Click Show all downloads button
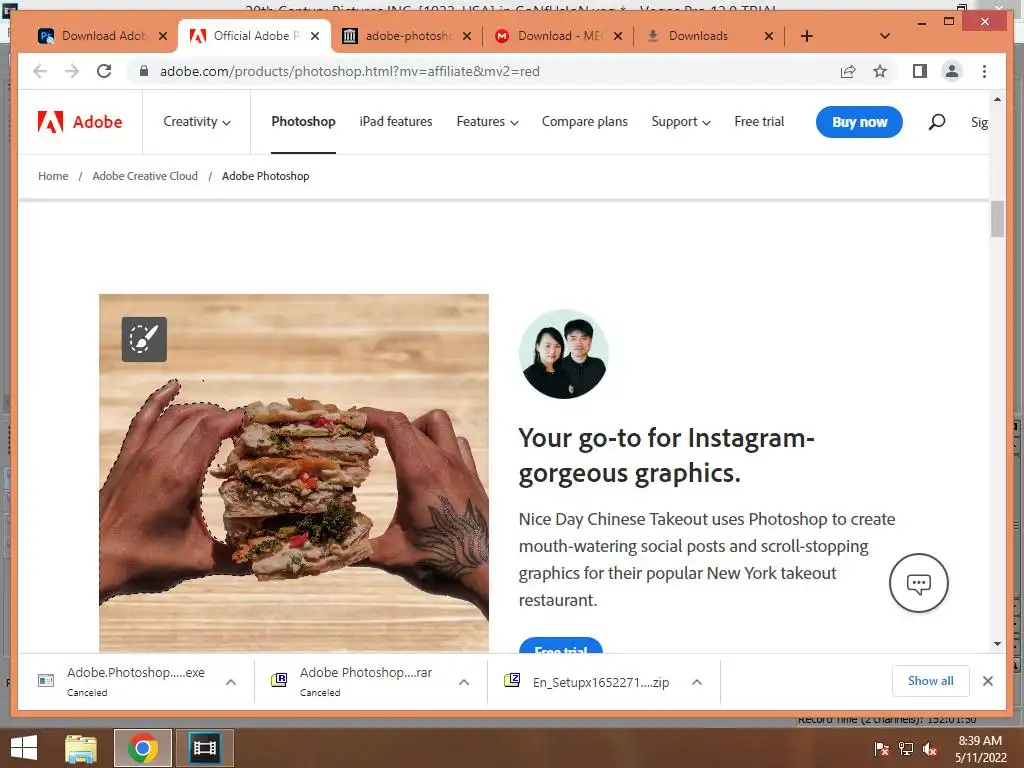 point(930,681)
